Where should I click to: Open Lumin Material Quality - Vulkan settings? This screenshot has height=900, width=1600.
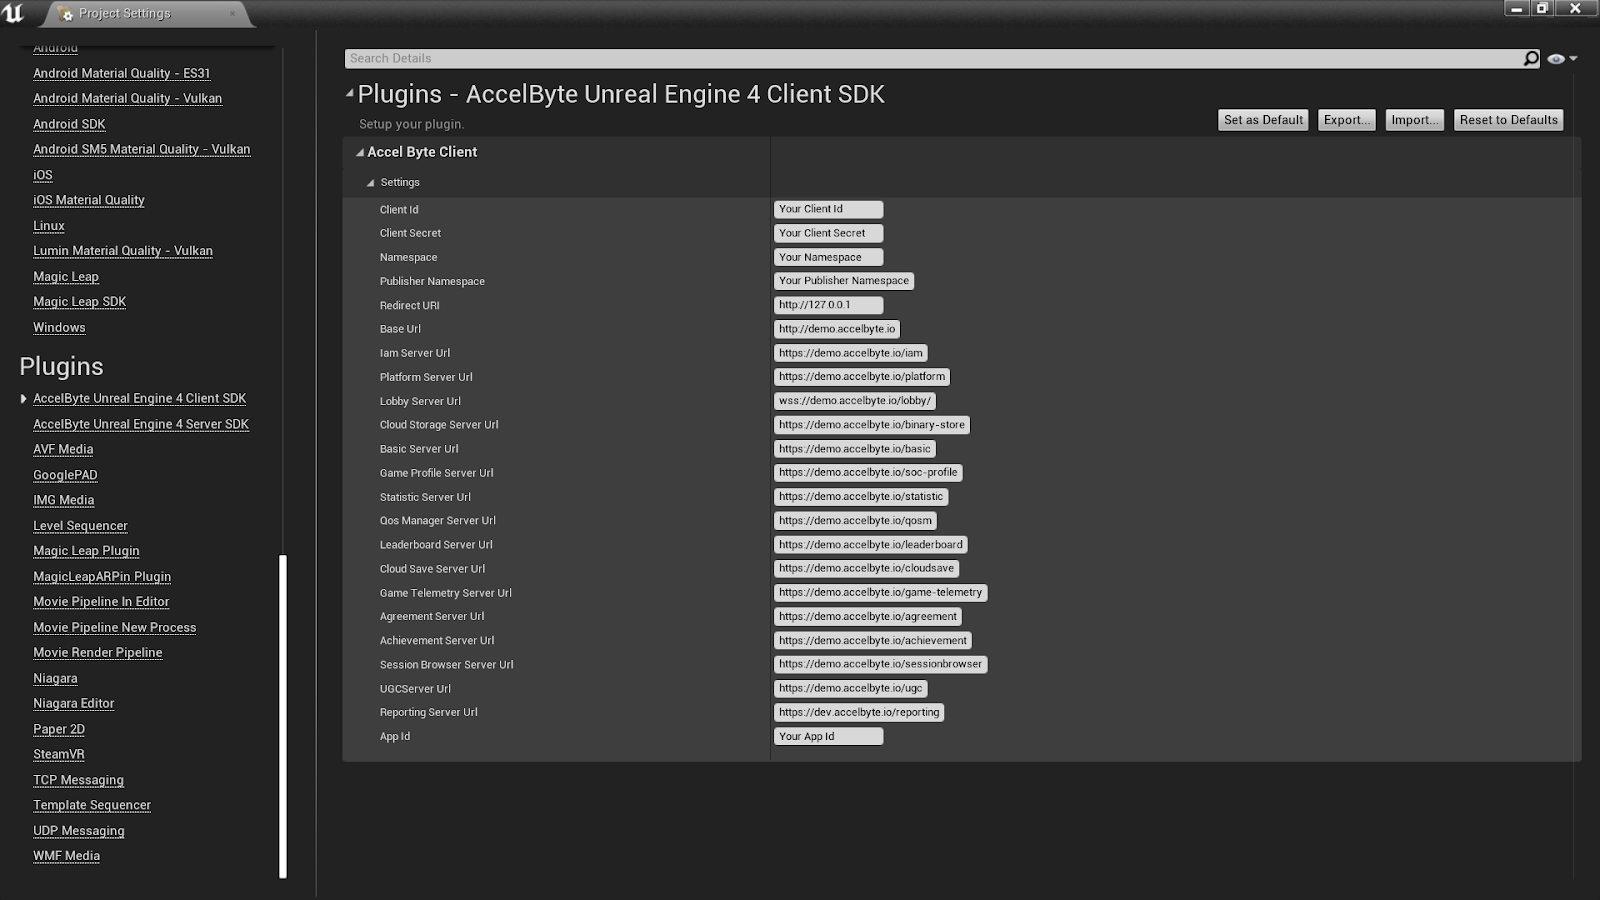pos(123,252)
